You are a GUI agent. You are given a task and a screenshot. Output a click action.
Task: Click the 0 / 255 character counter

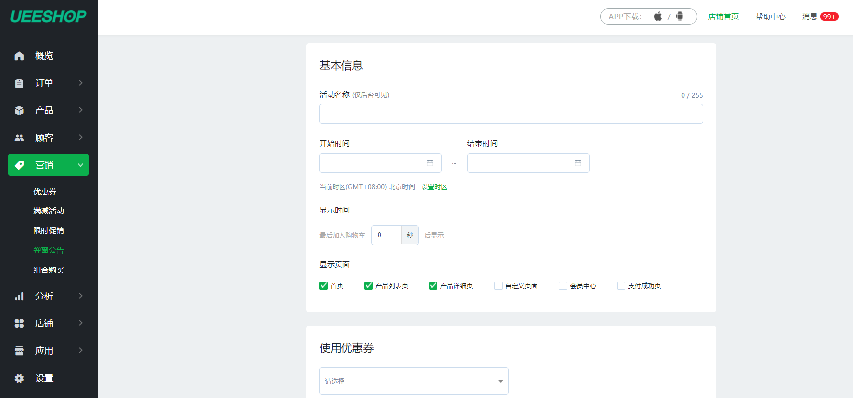[x=692, y=95]
